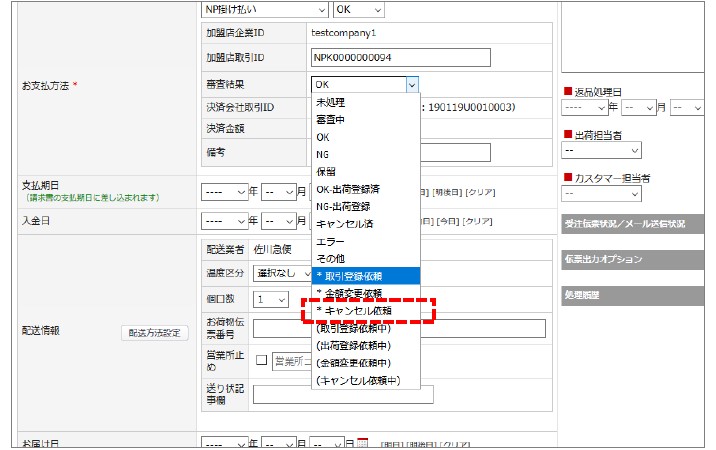The height and width of the screenshot is (450, 716).
Task: Choose (取引登録依頼中) option
Action: click(x=366, y=328)
